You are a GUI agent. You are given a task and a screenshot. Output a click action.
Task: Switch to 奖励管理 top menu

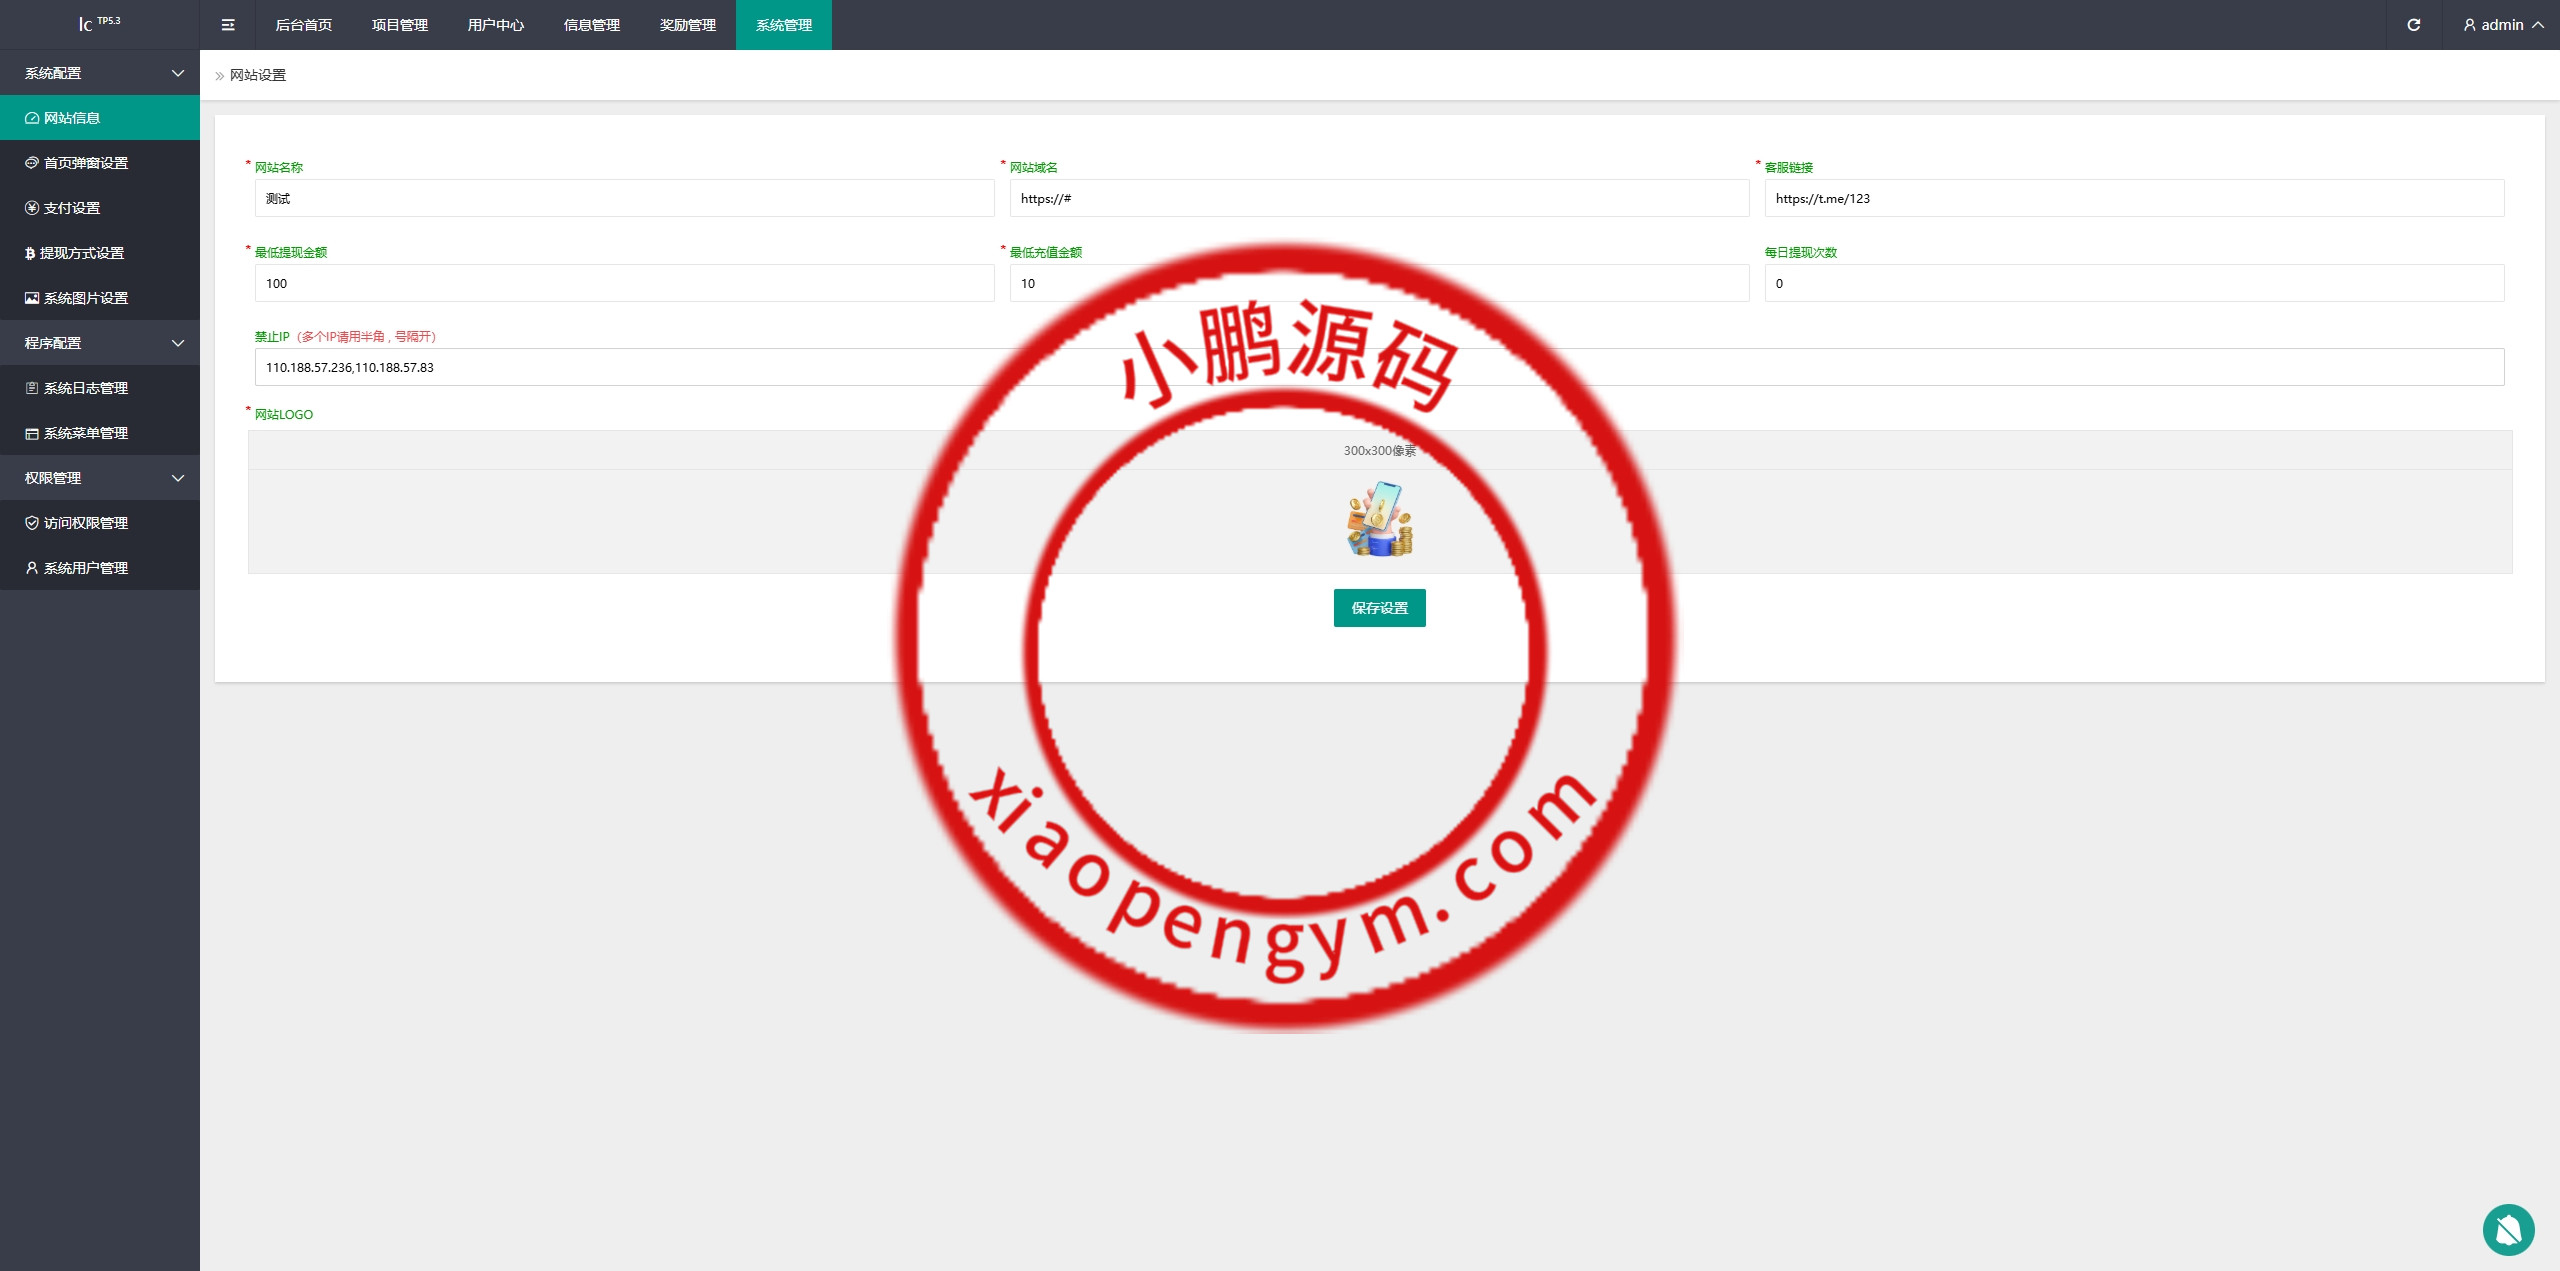[x=687, y=25]
